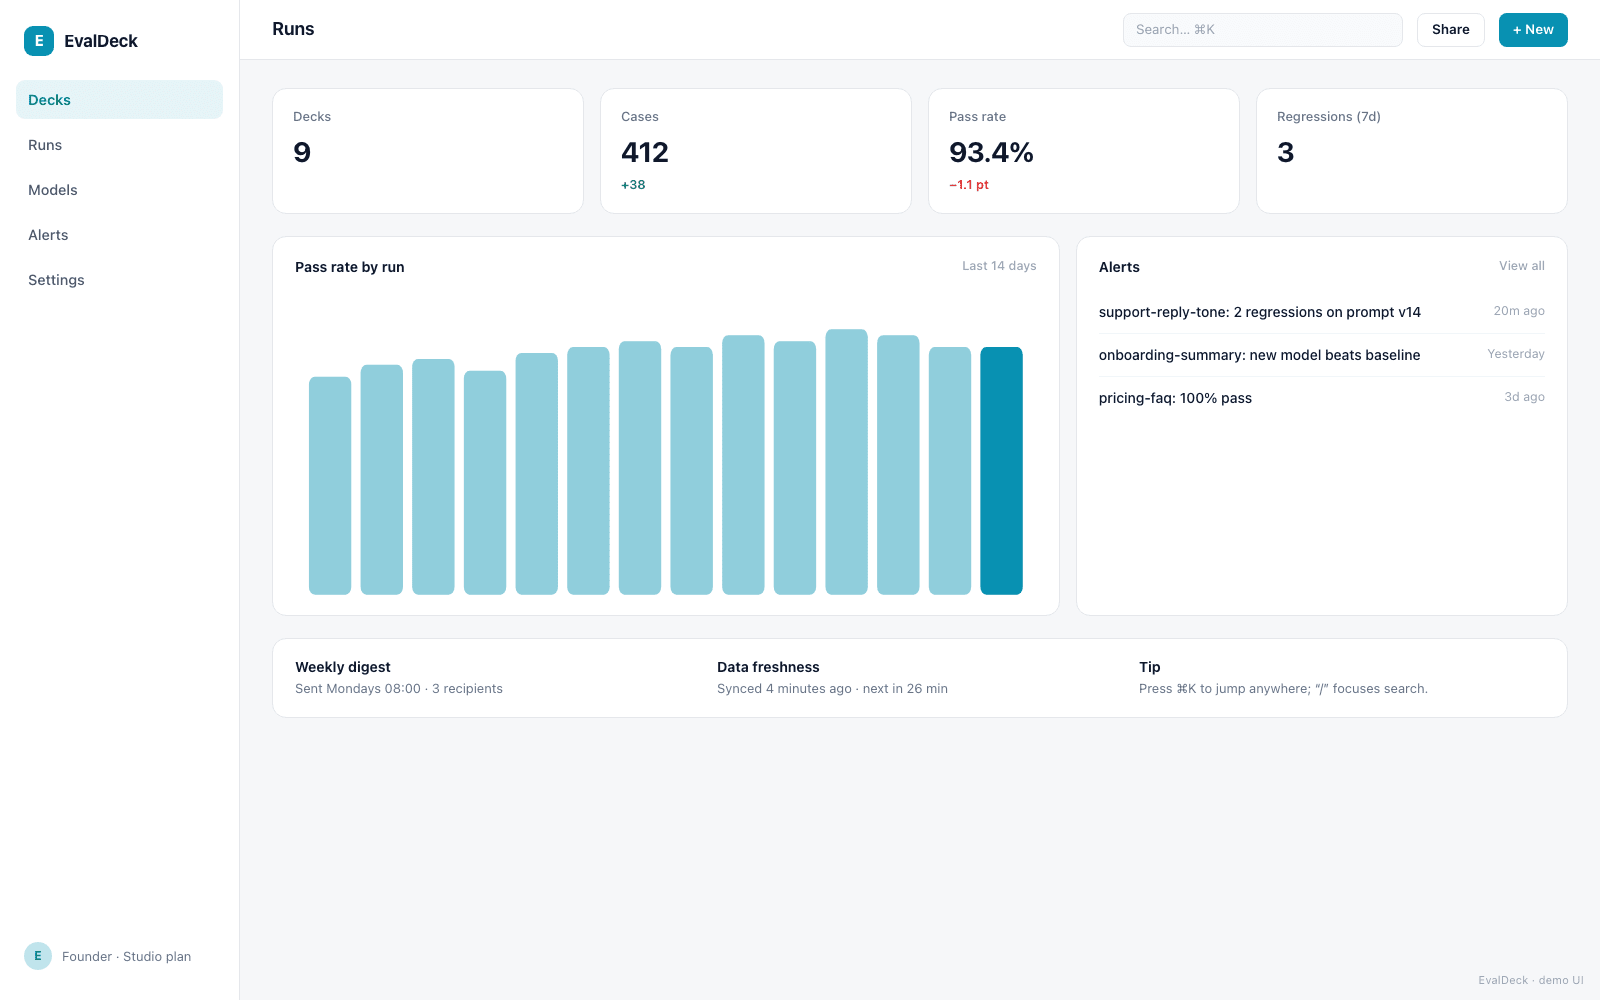This screenshot has height=1000, width=1600.
Task: Open the pricing-faq 100% pass alert
Action: (1321, 398)
